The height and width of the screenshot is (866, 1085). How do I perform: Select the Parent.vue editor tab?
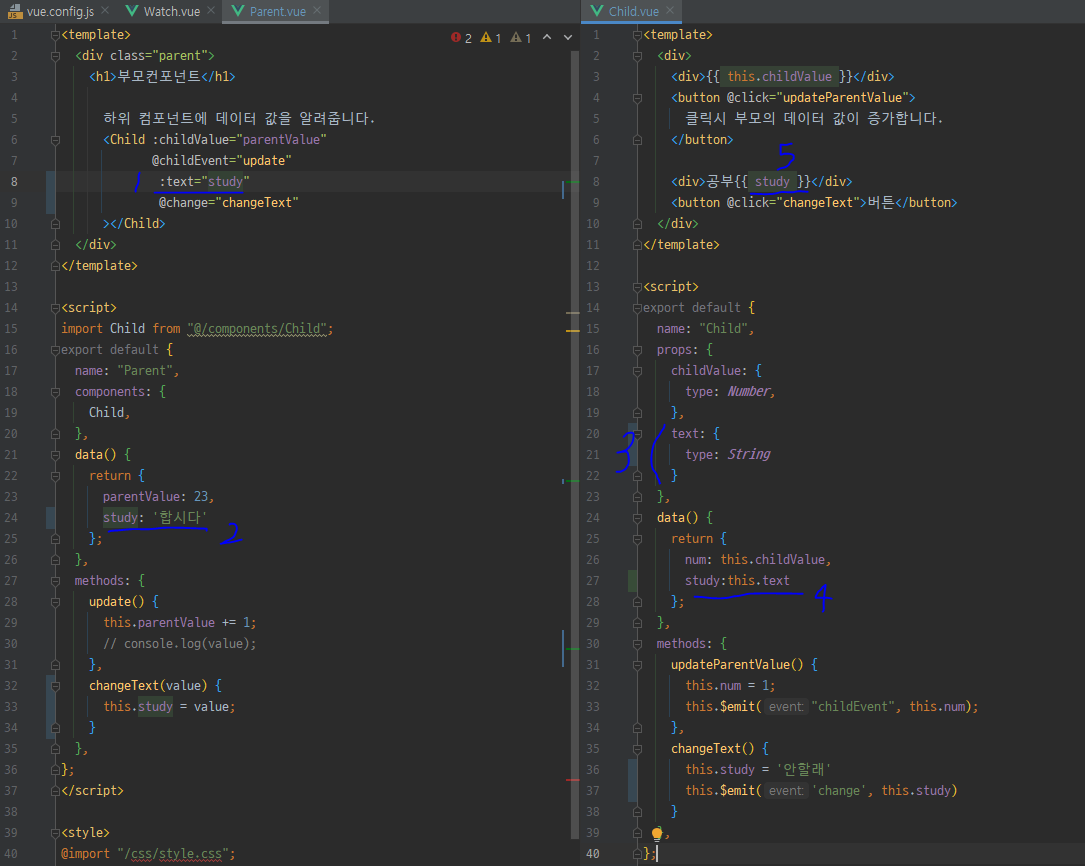(x=277, y=11)
